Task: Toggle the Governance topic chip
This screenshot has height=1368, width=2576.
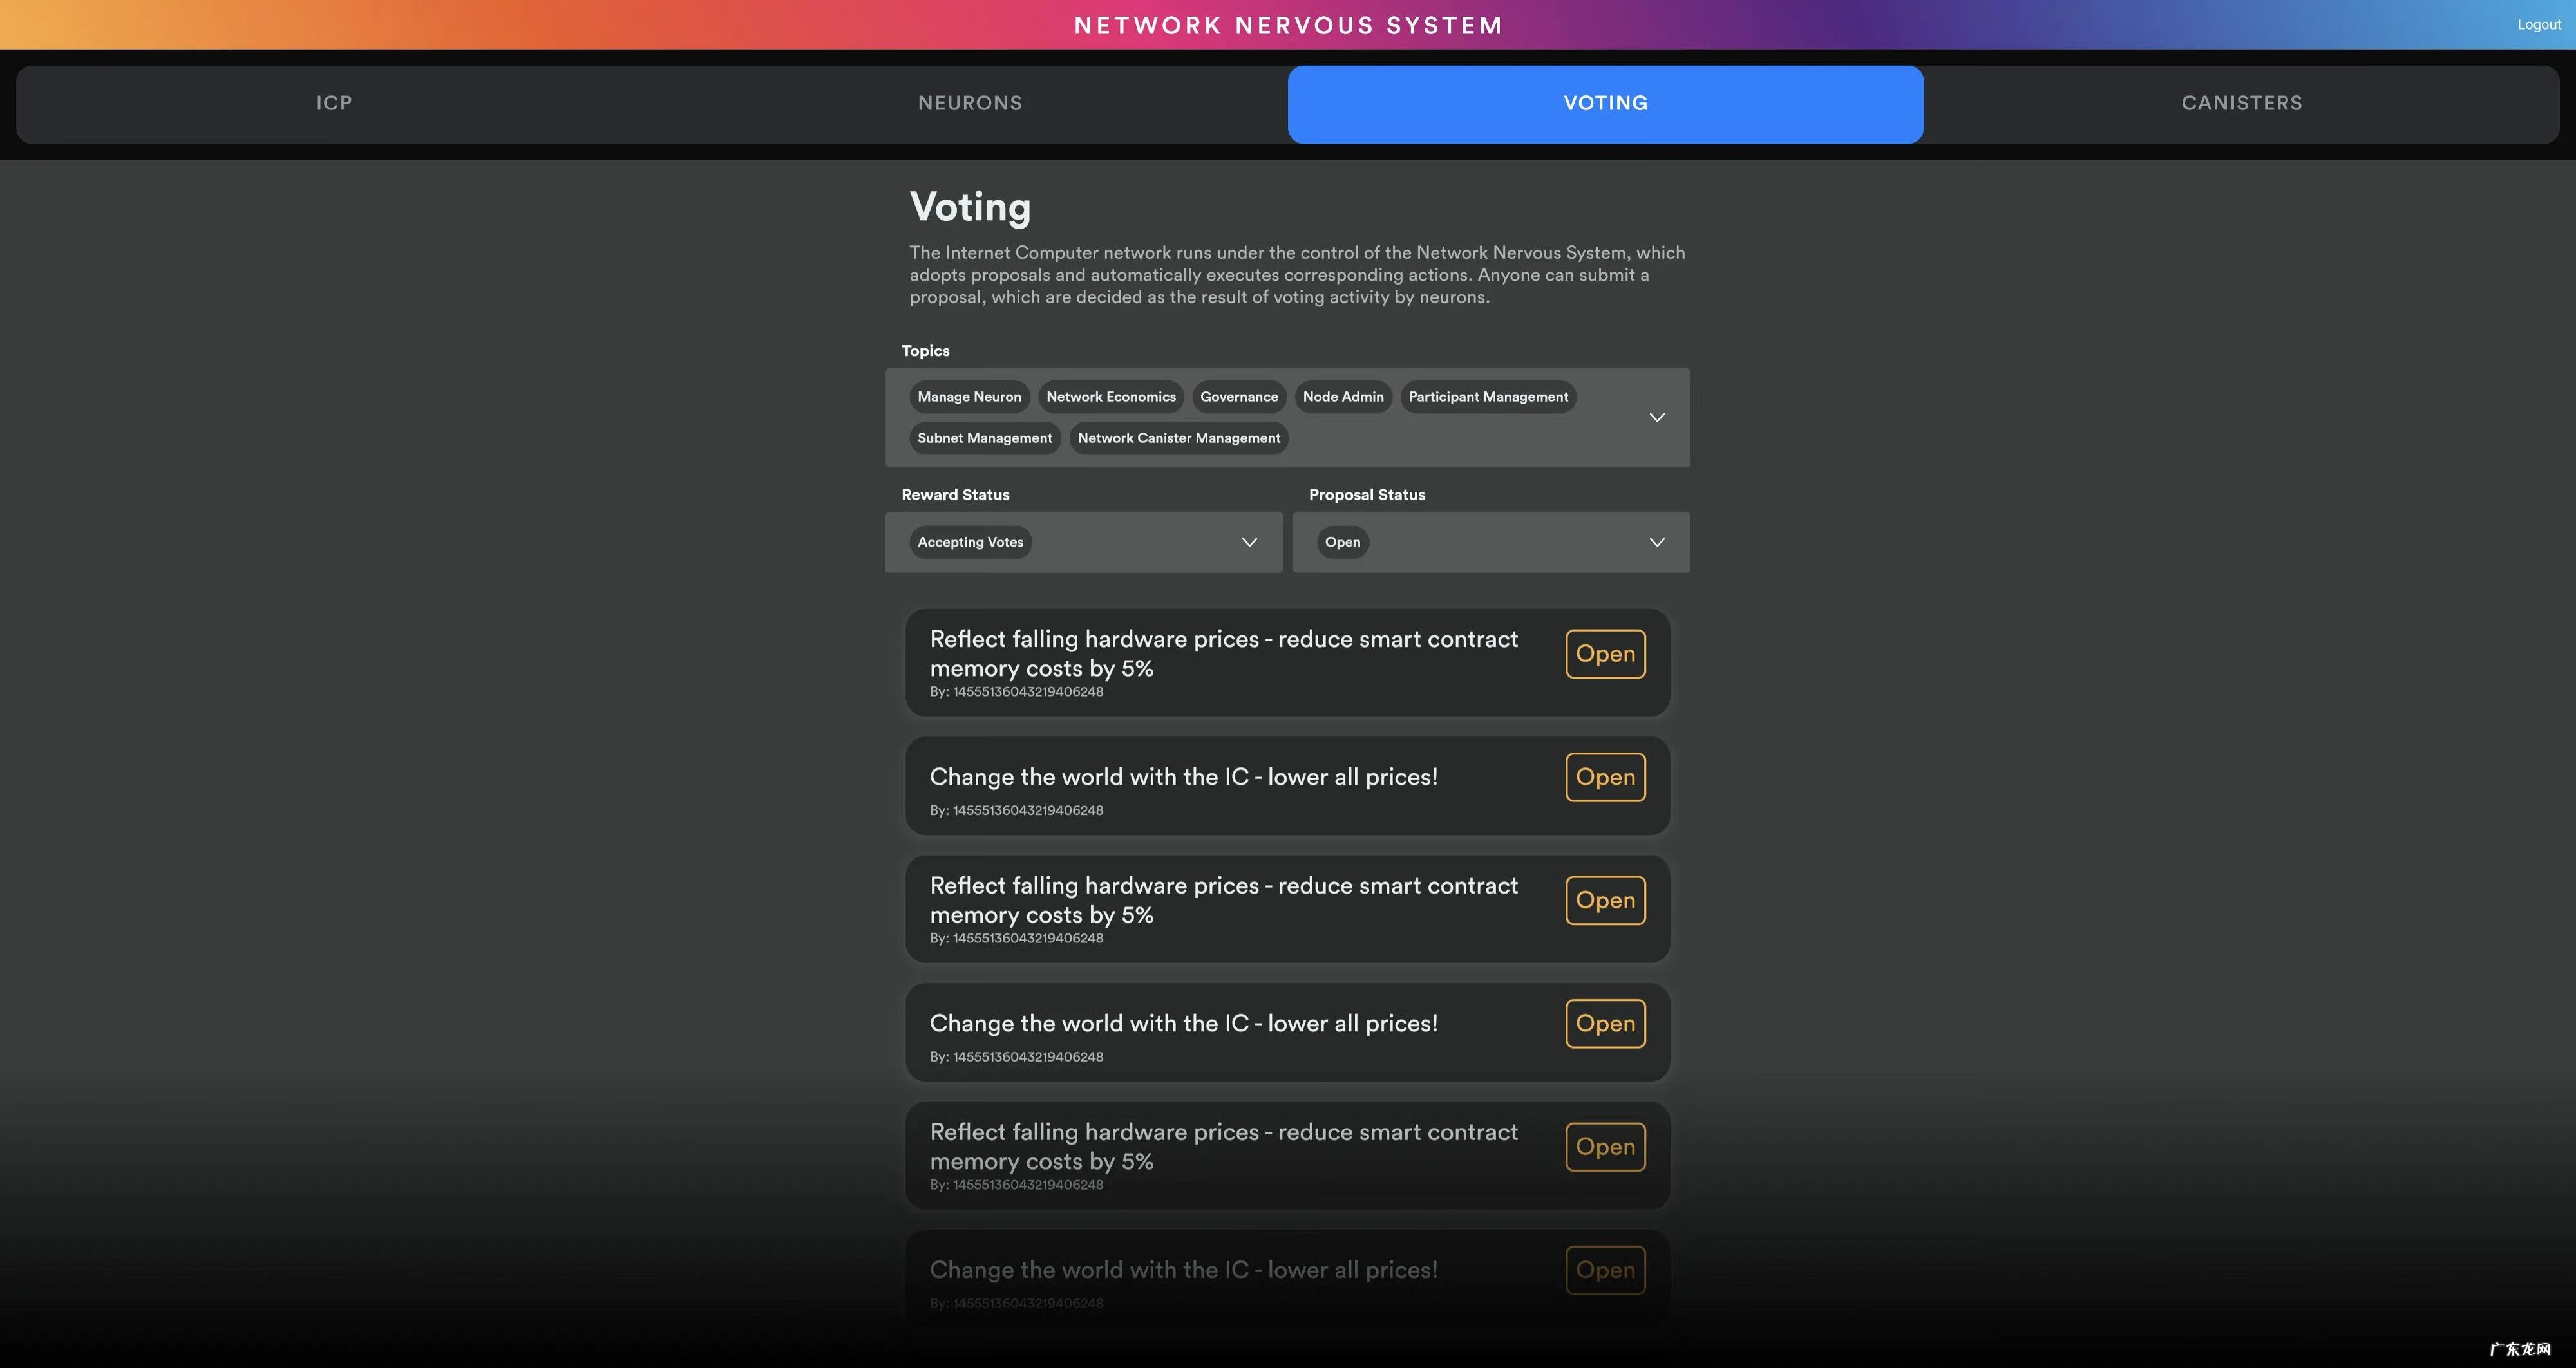Action: click(x=1239, y=397)
